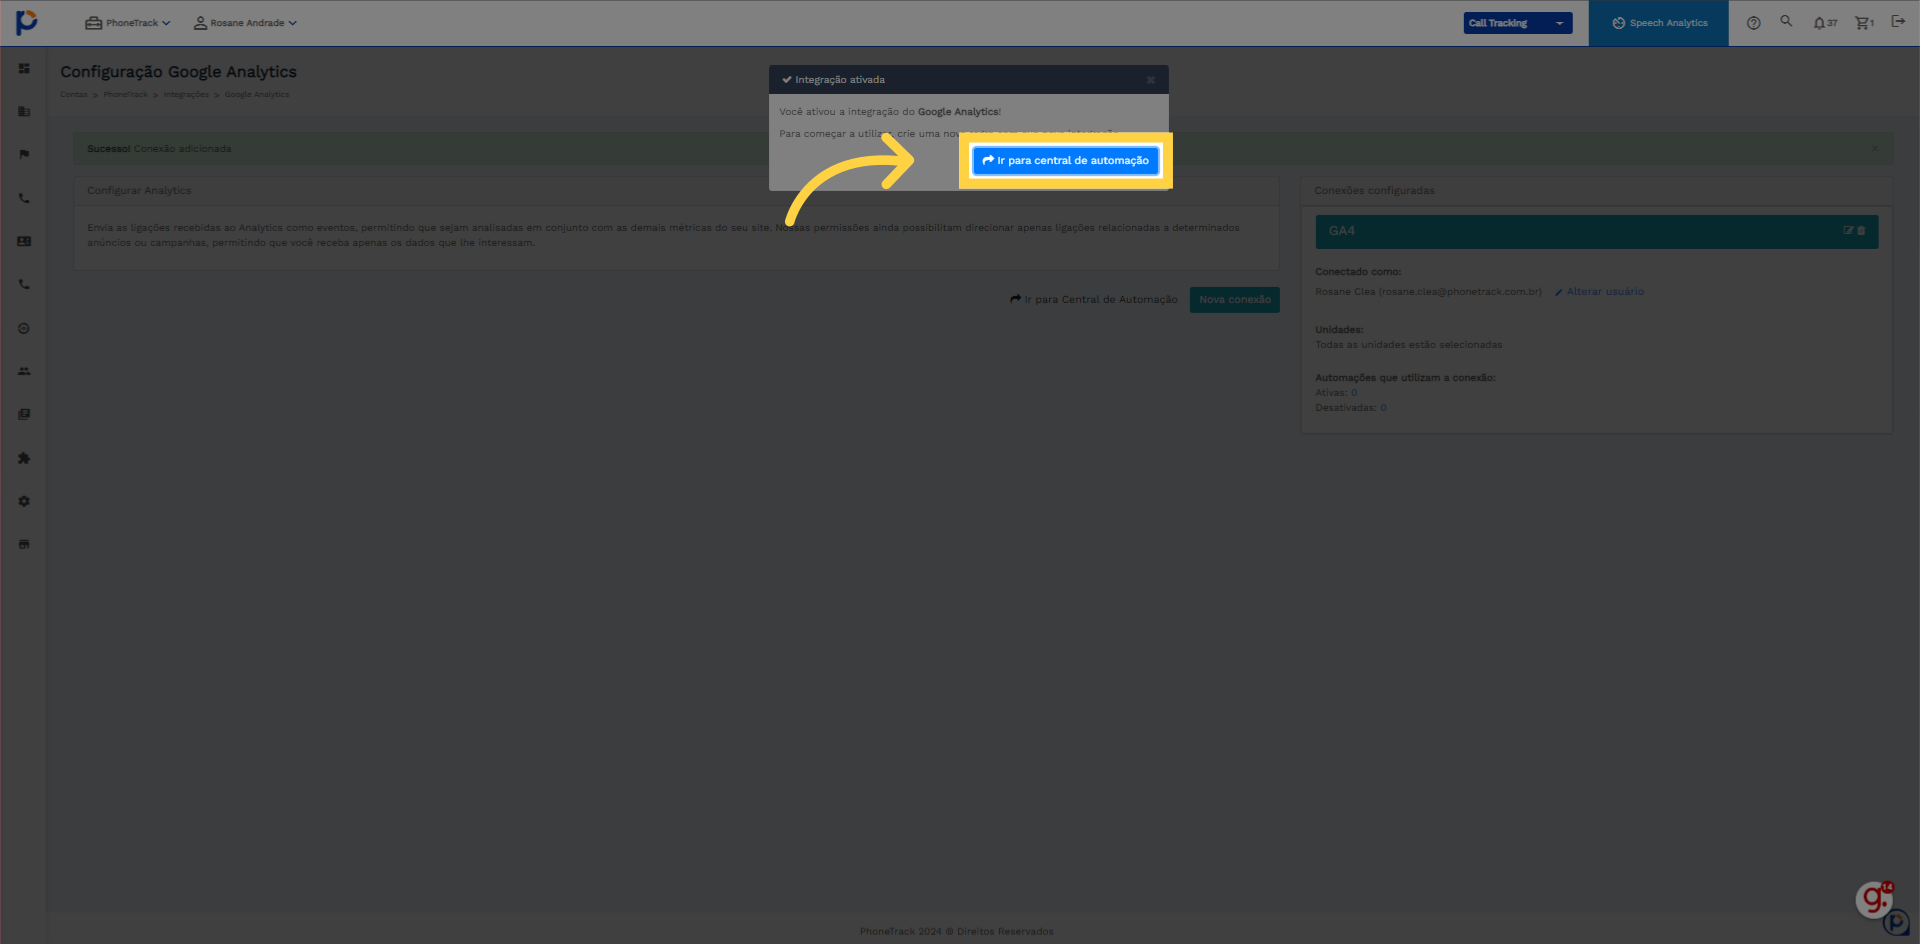This screenshot has height=944, width=1920.
Task: Open the store icon in sidebar
Action: tap(24, 544)
